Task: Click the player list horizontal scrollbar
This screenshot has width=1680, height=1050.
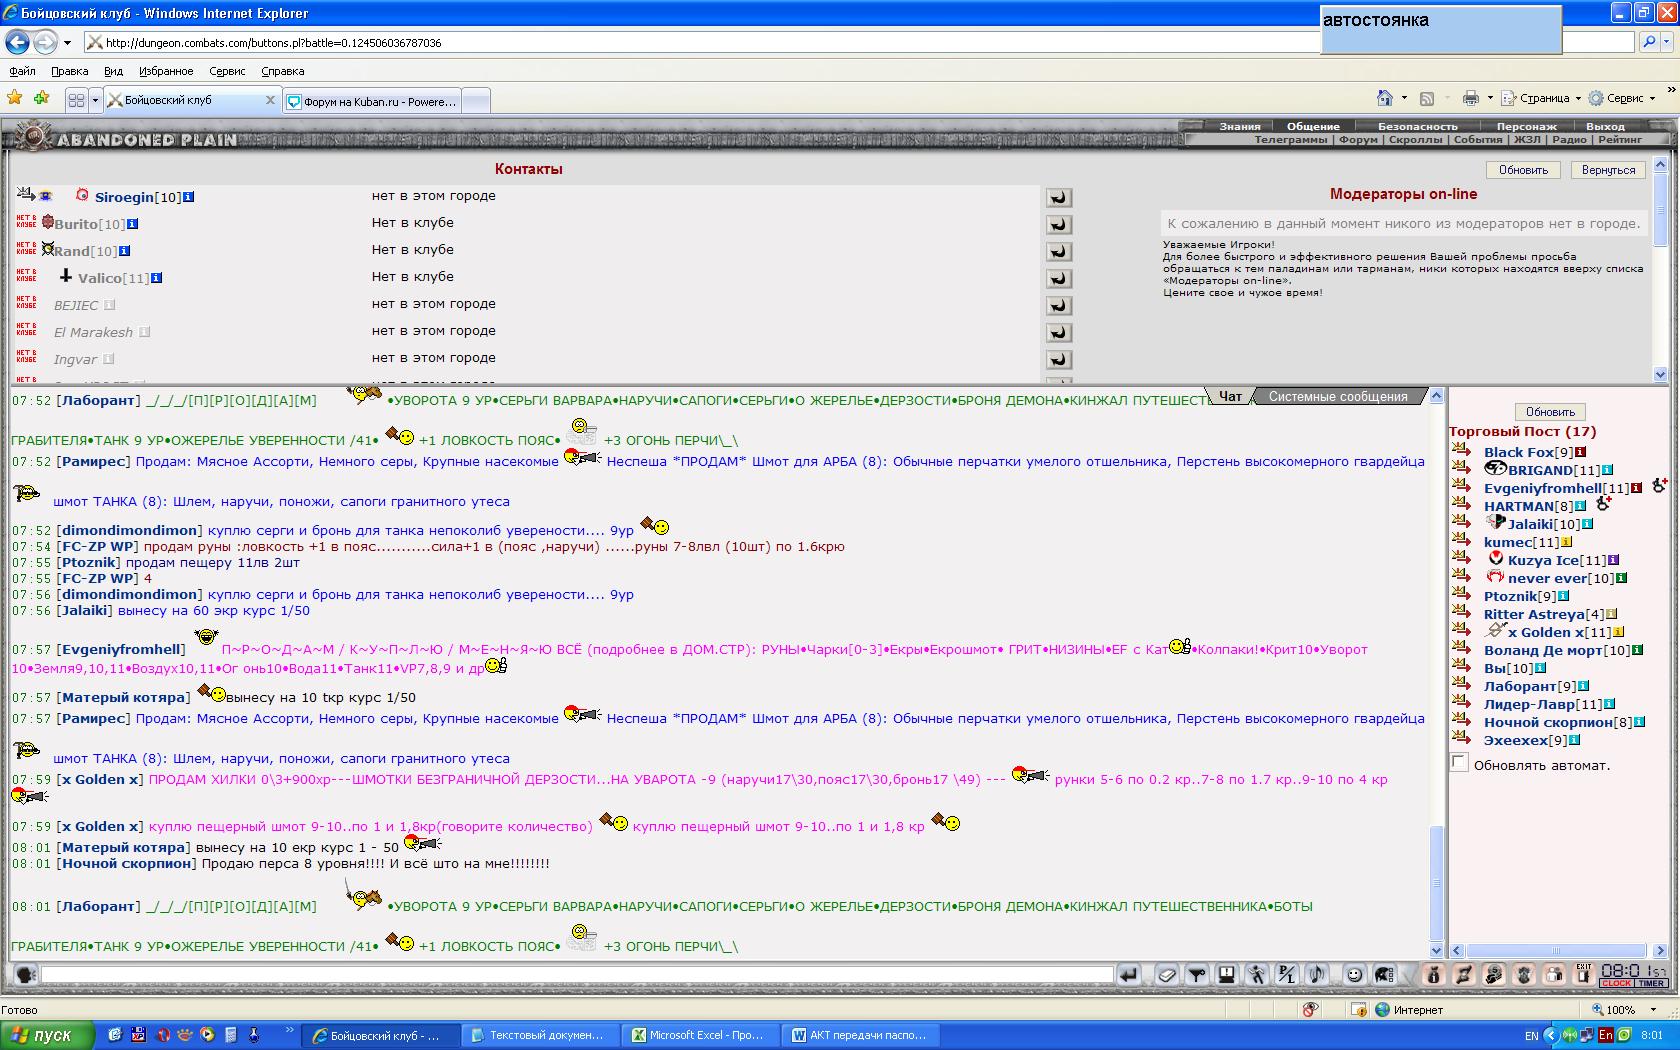Action: 1558,951
